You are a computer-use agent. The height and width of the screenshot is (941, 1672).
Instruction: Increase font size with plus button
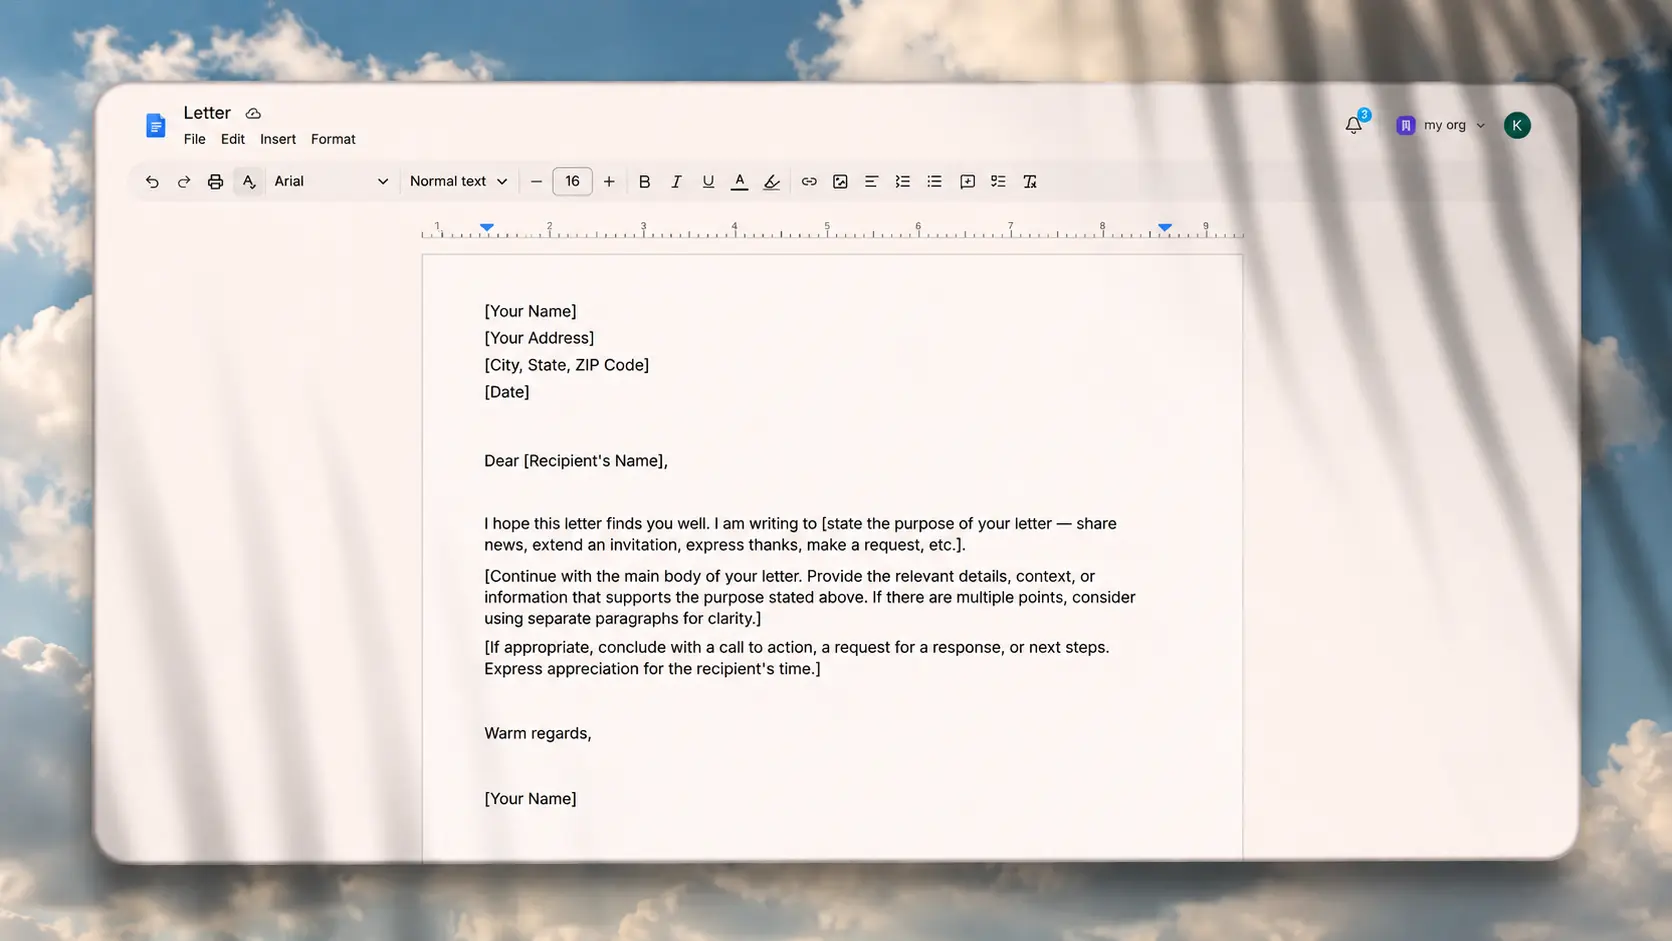[609, 182]
